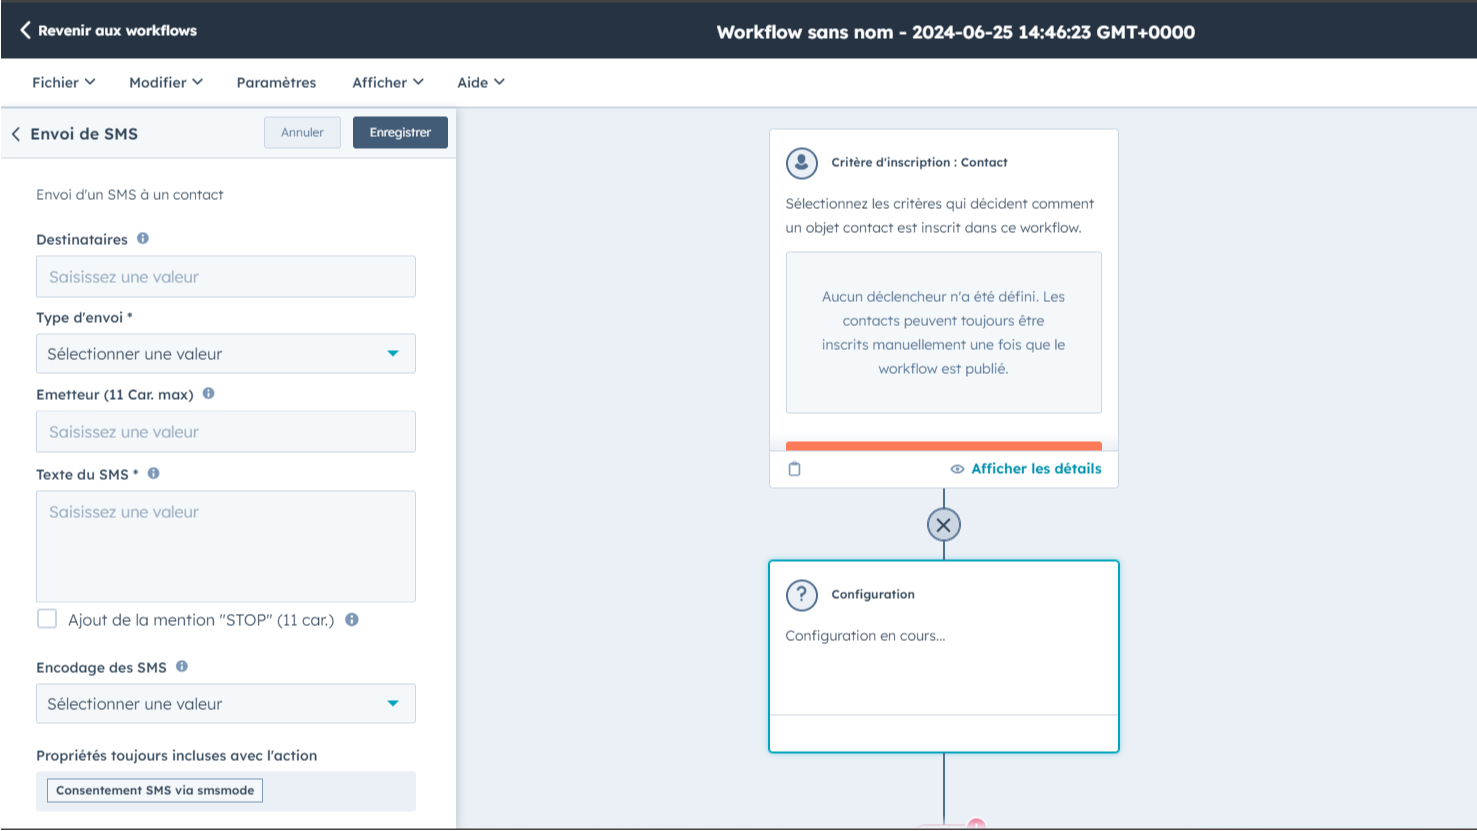Click the eye icon beside 'Afficher les détails'
The image size is (1477, 831).
[x=956, y=468]
